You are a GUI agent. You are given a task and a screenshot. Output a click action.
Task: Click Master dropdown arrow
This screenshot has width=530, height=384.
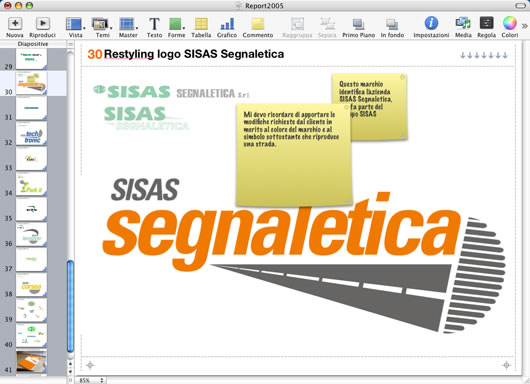pyautogui.click(x=137, y=28)
